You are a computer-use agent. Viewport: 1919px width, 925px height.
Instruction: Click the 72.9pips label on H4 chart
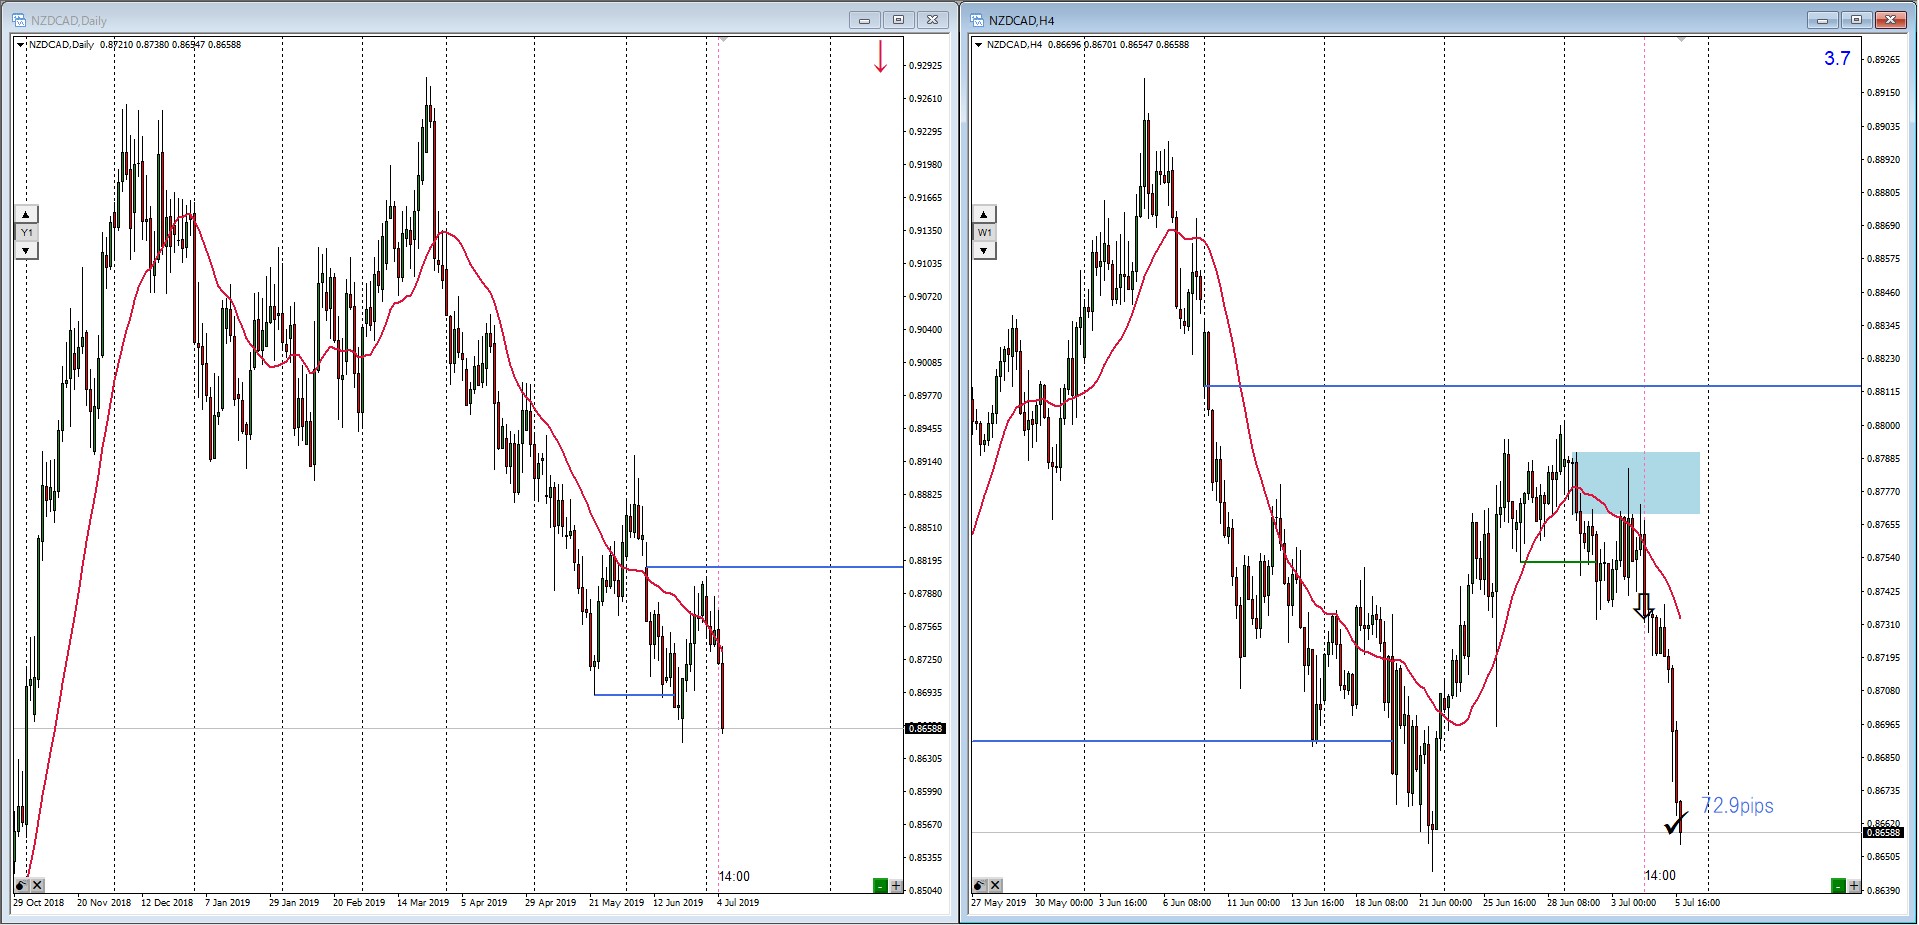point(1737,806)
